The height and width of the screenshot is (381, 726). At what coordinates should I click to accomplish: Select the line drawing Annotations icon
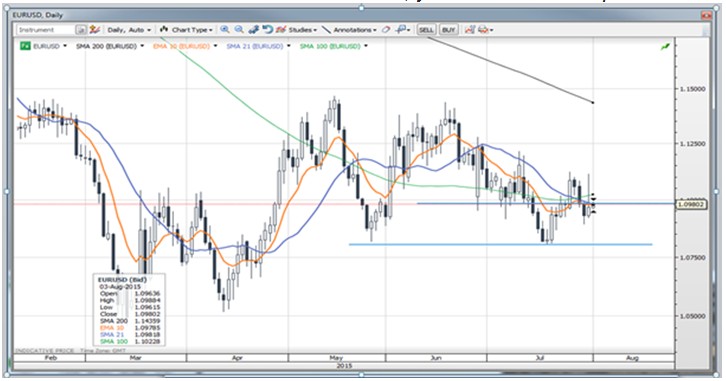click(x=326, y=30)
